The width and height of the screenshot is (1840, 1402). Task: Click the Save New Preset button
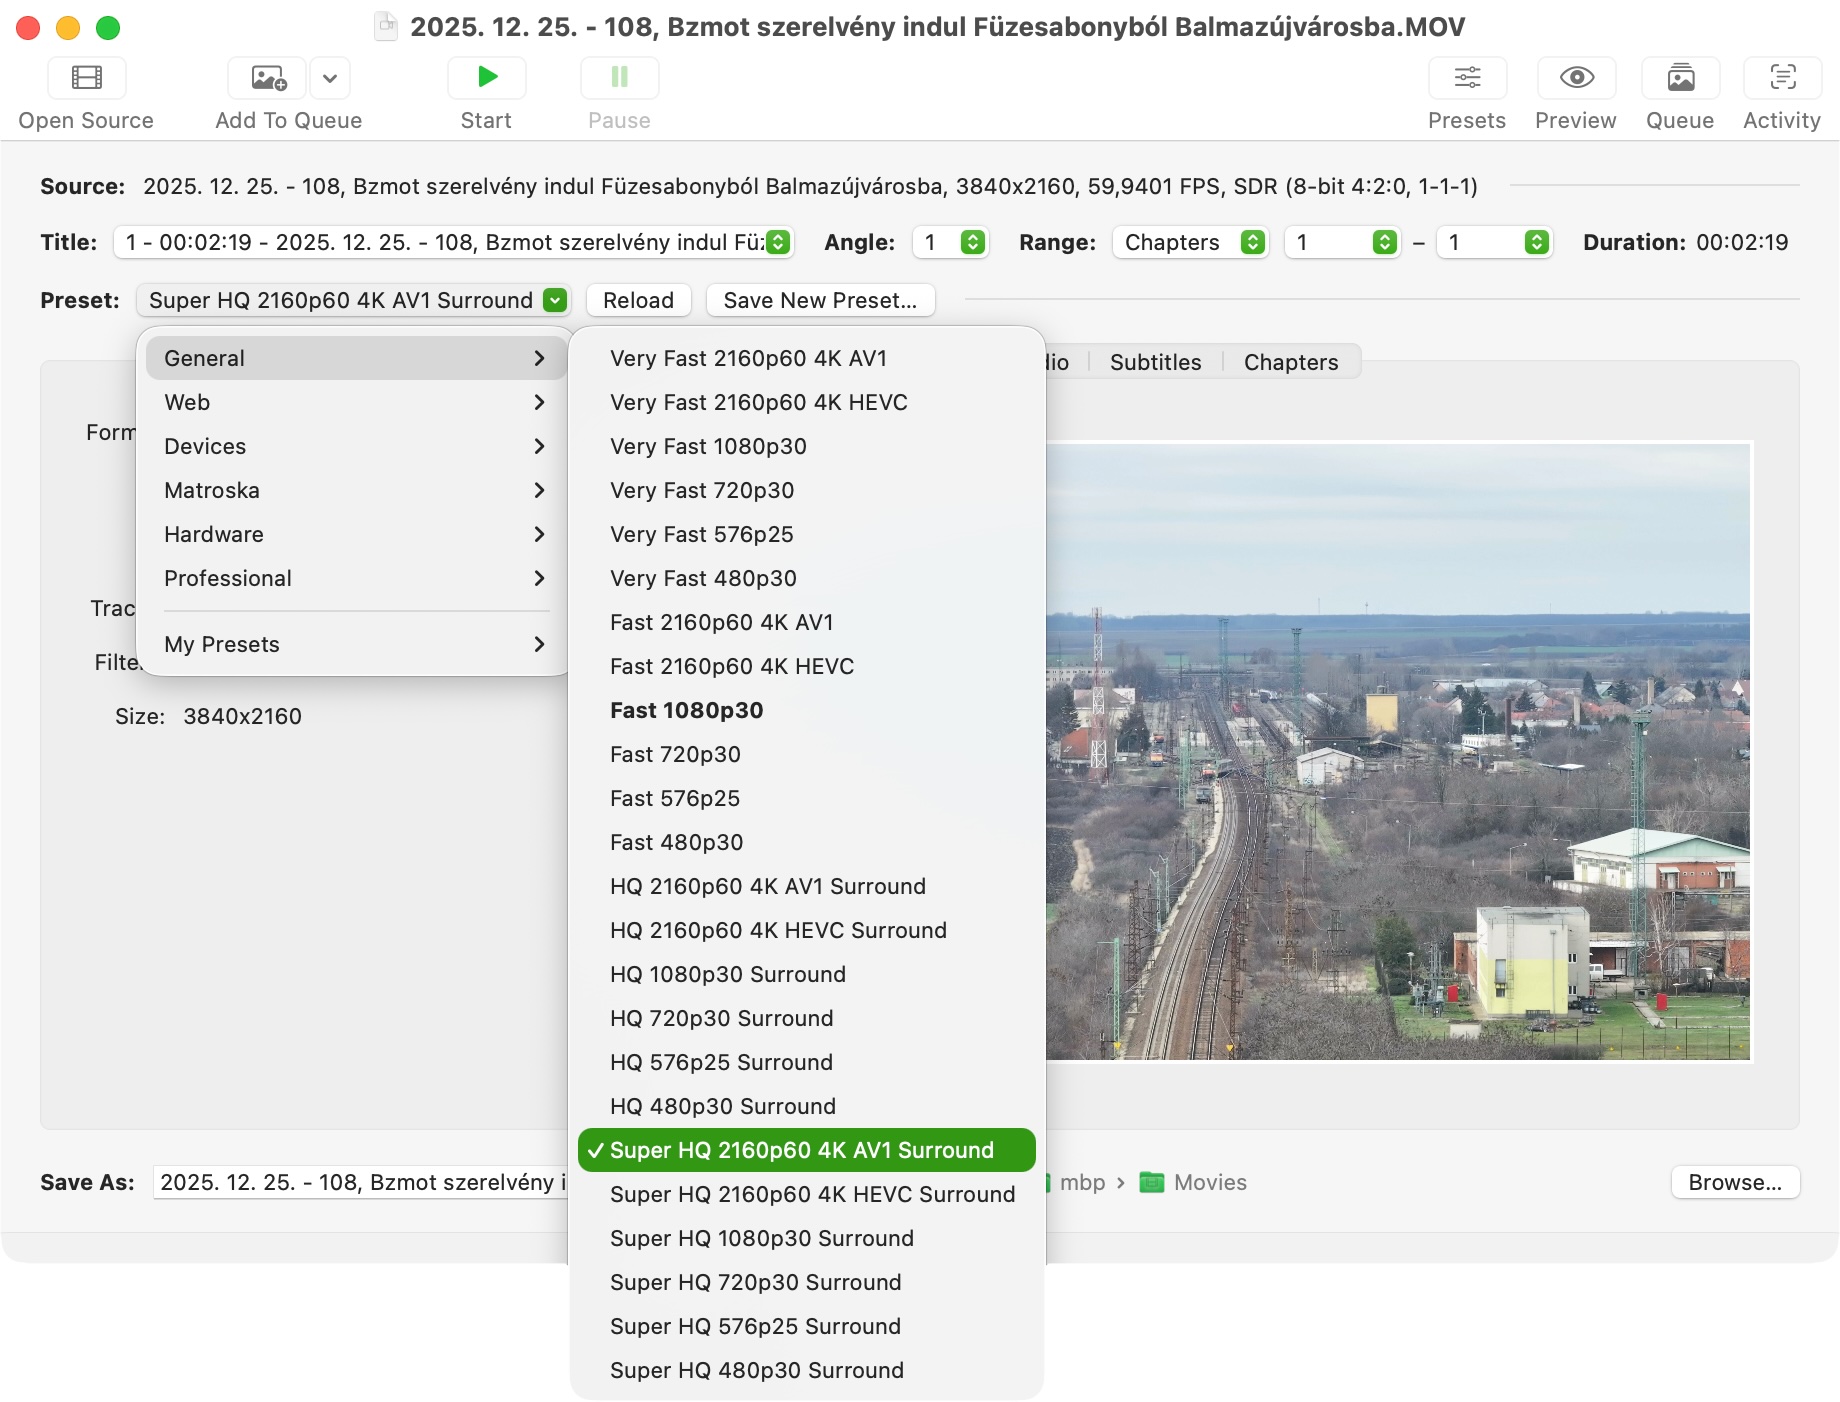point(820,300)
